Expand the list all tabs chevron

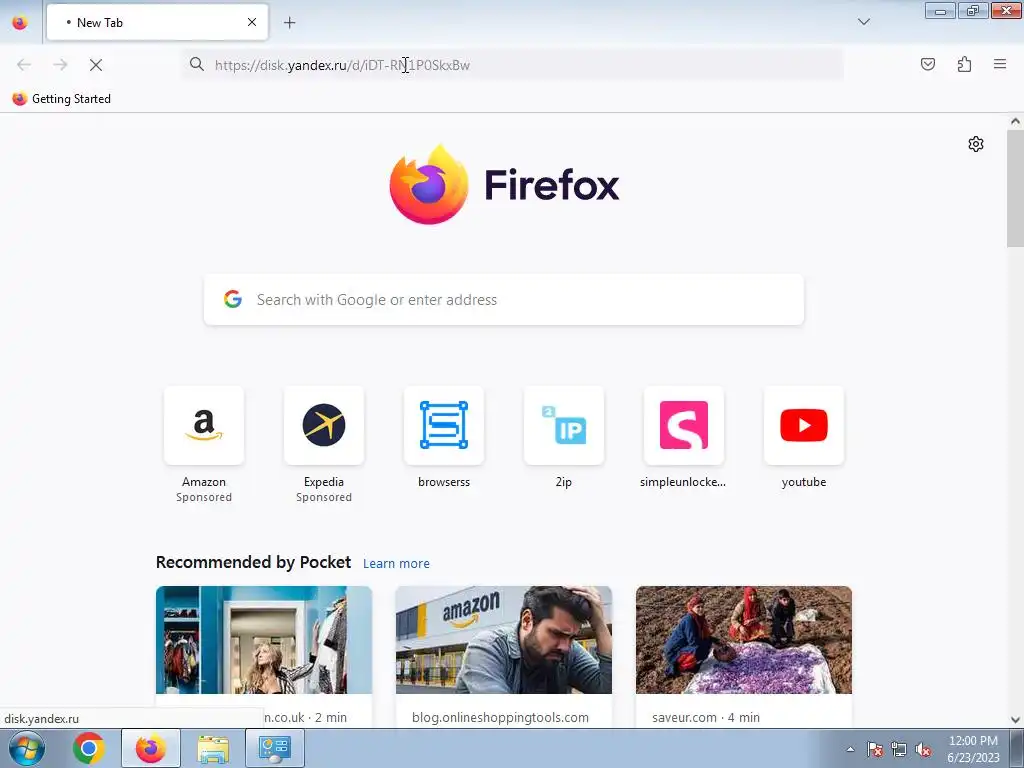pyautogui.click(x=863, y=22)
